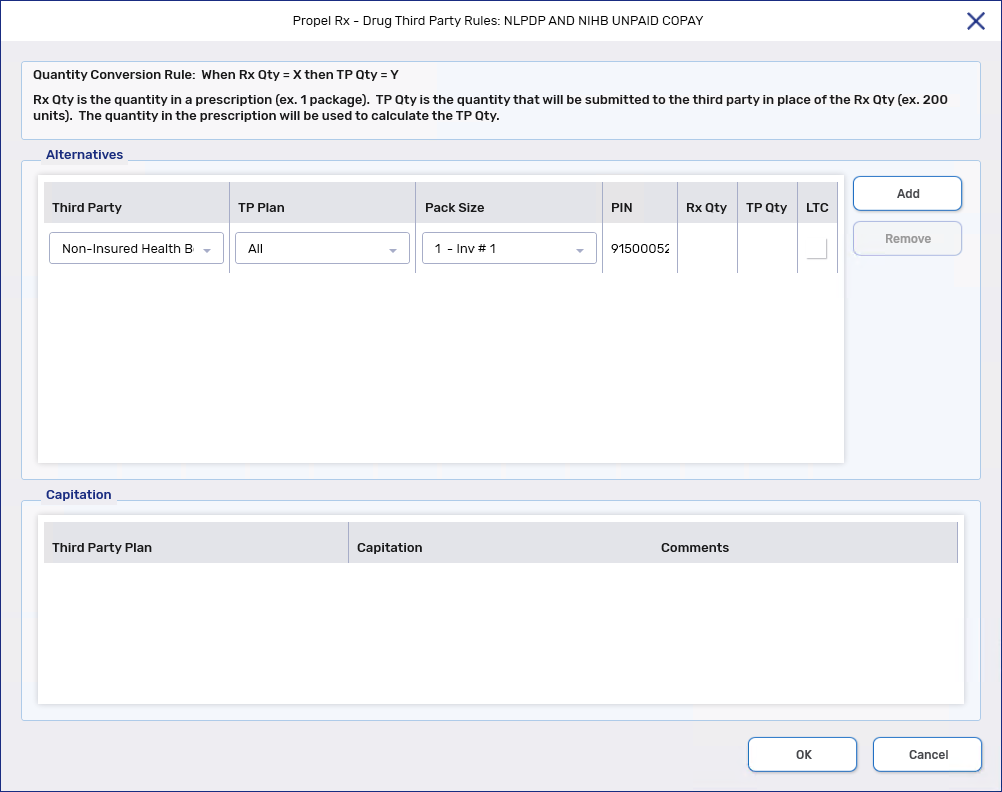The width and height of the screenshot is (1002, 792).
Task: Sort by Third Party column header
Action: coord(87,208)
